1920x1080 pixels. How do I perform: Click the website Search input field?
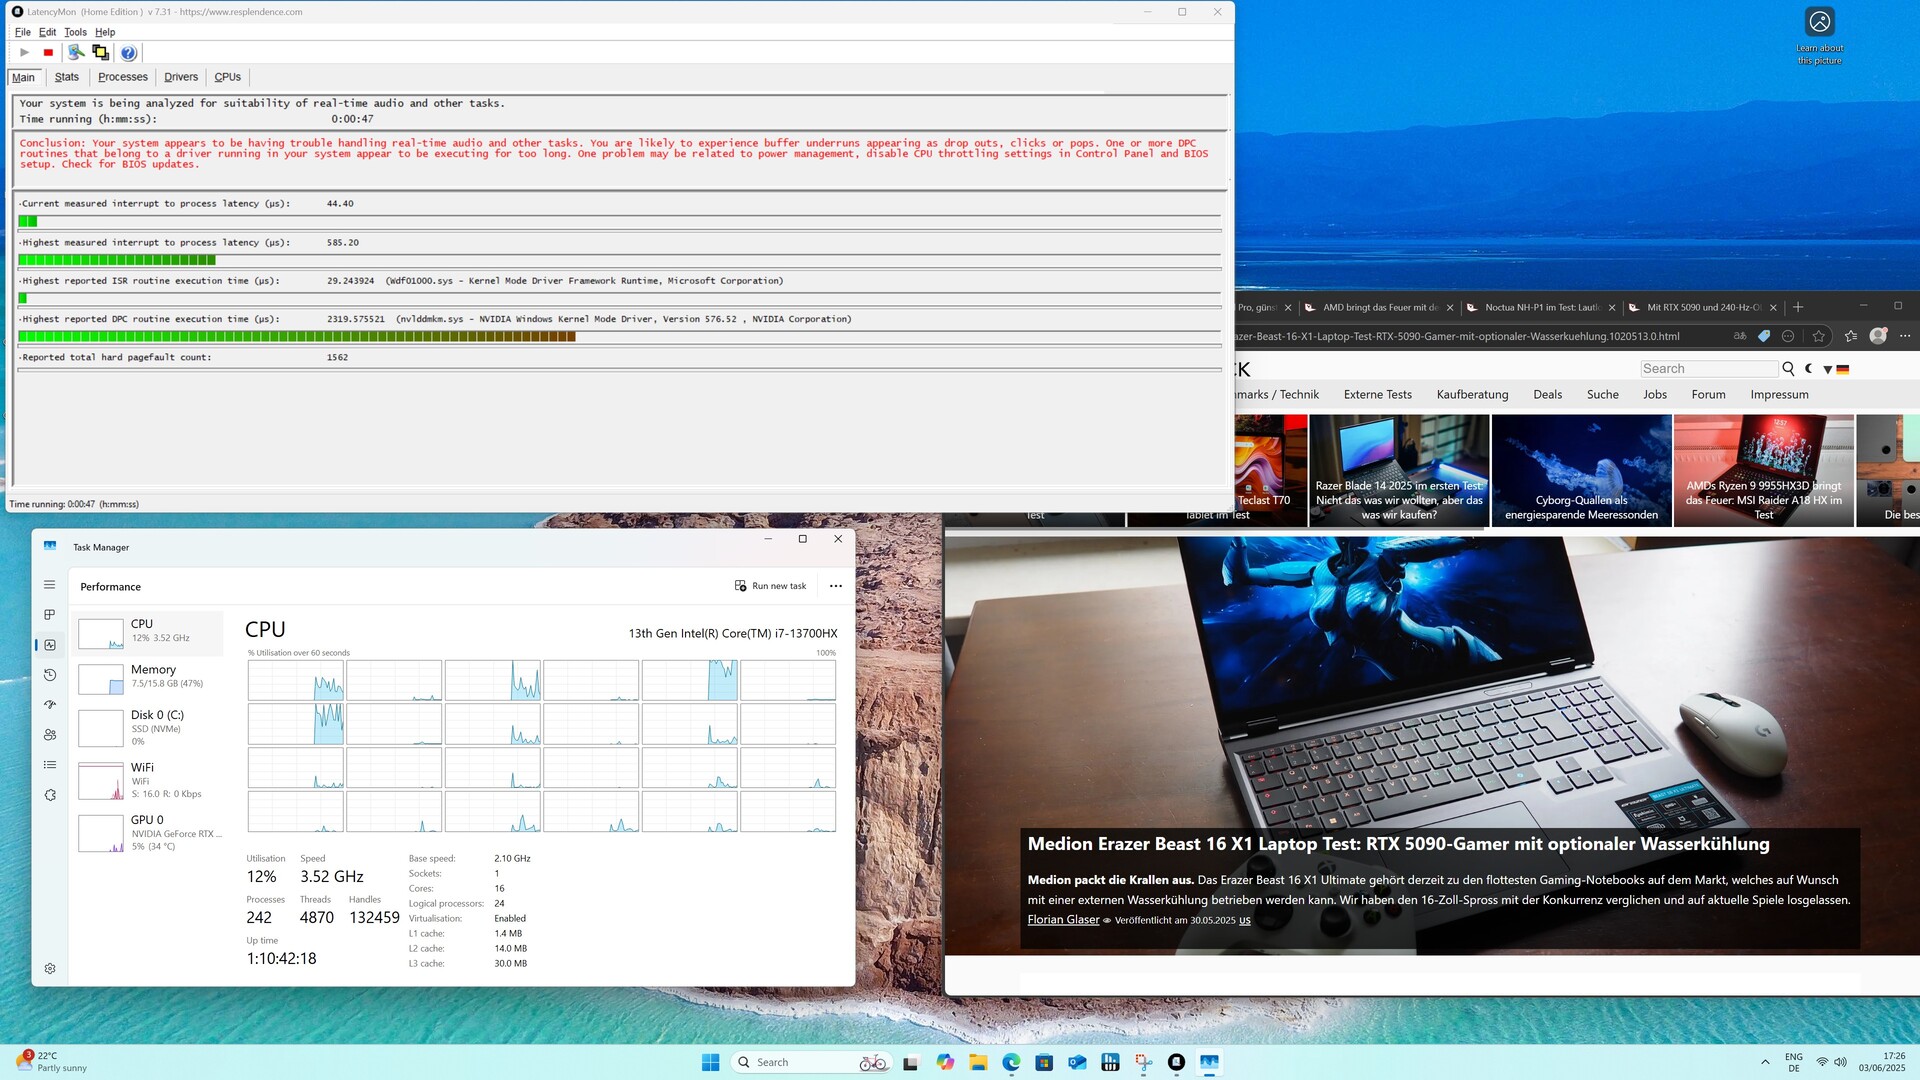click(x=1708, y=369)
